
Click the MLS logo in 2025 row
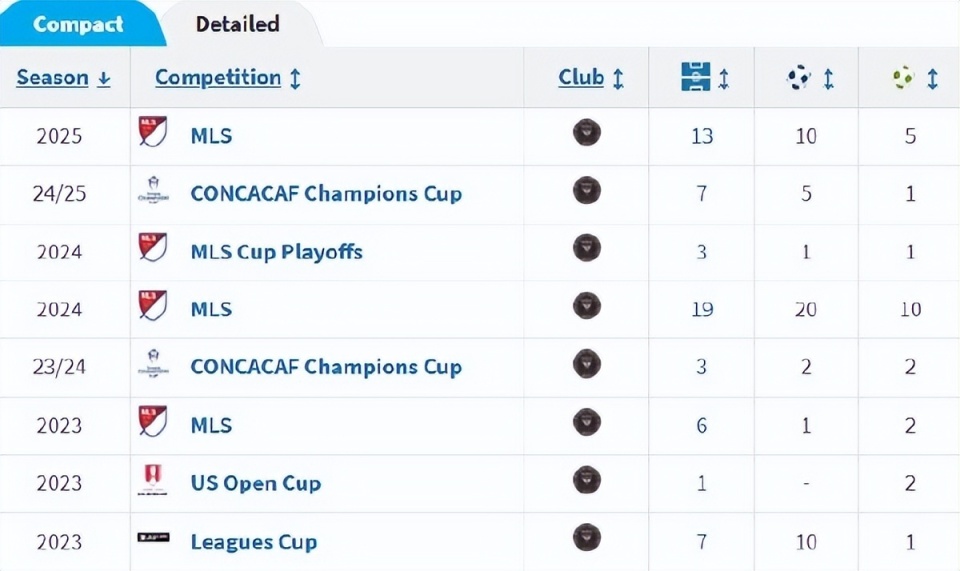[153, 133]
